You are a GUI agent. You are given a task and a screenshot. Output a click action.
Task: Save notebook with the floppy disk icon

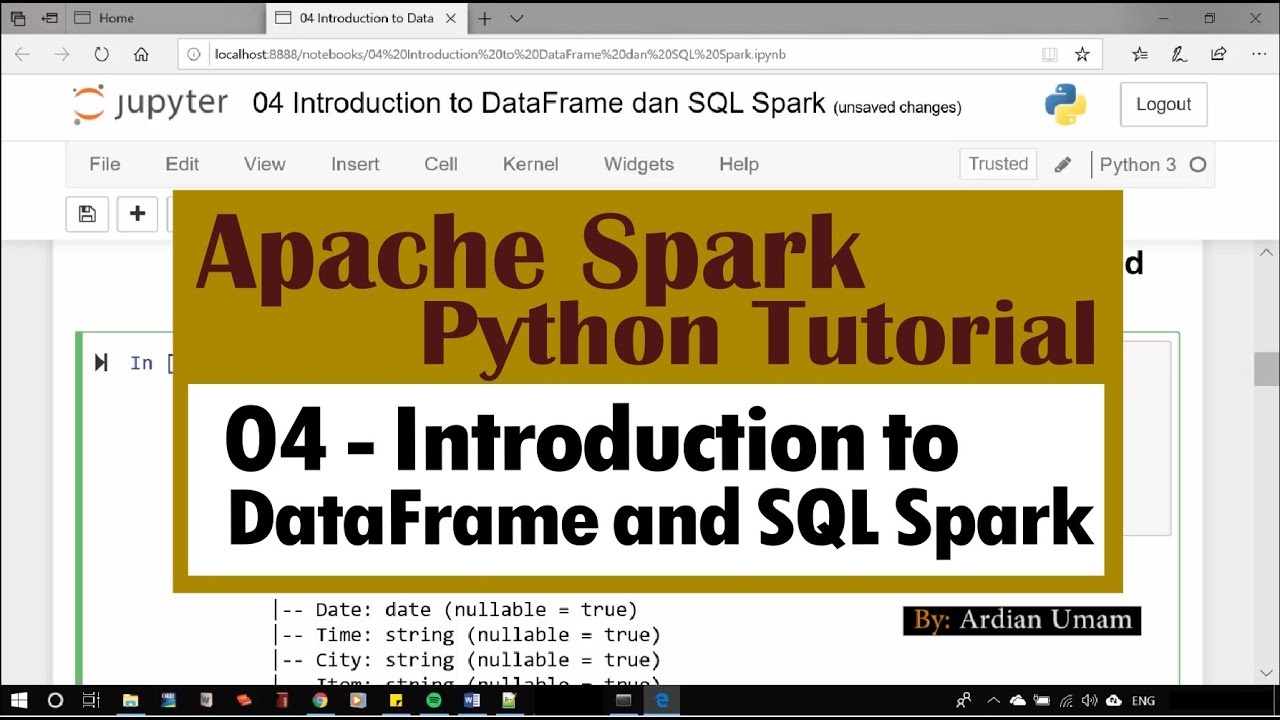tap(87, 214)
